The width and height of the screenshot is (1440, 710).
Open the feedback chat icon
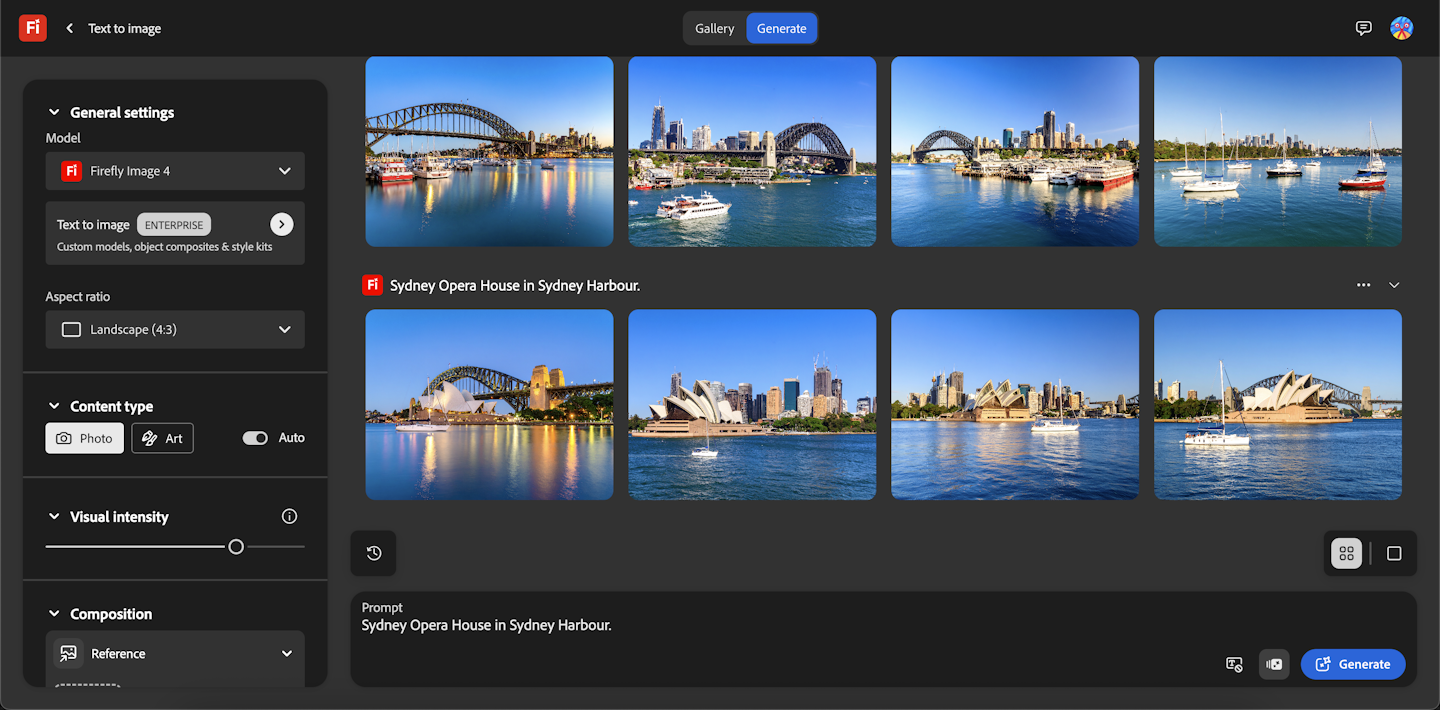click(1363, 28)
